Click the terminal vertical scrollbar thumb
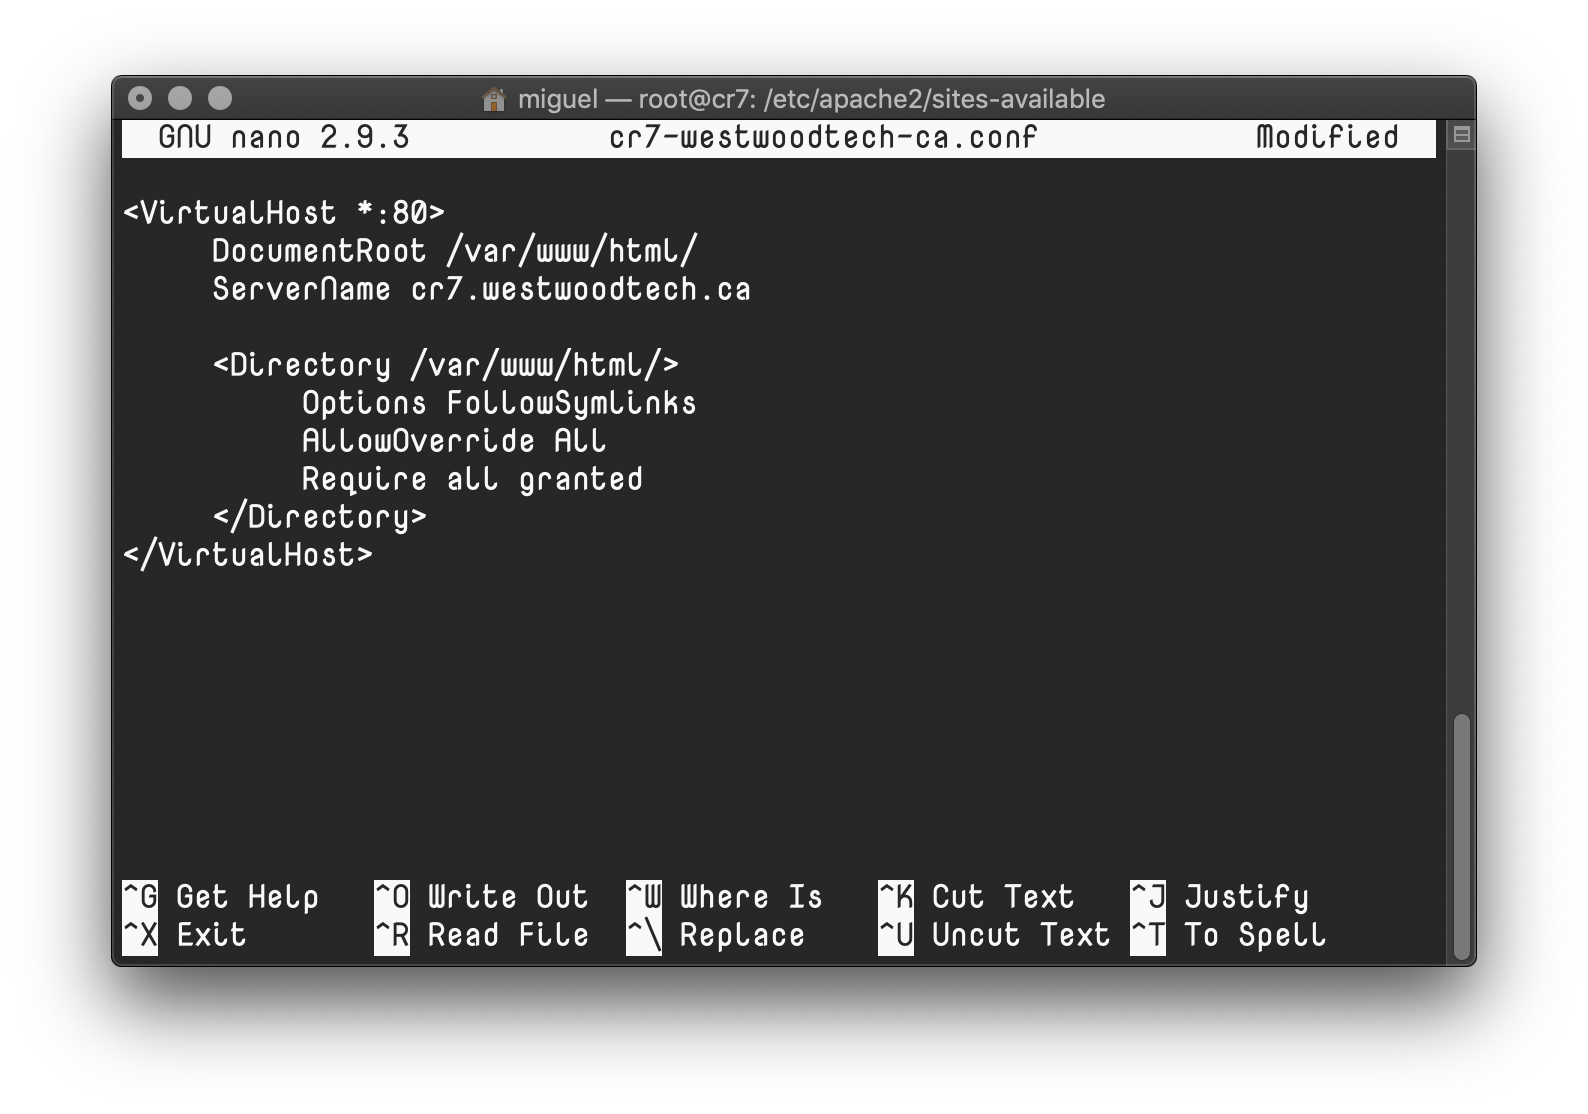The width and height of the screenshot is (1588, 1114). click(1461, 838)
